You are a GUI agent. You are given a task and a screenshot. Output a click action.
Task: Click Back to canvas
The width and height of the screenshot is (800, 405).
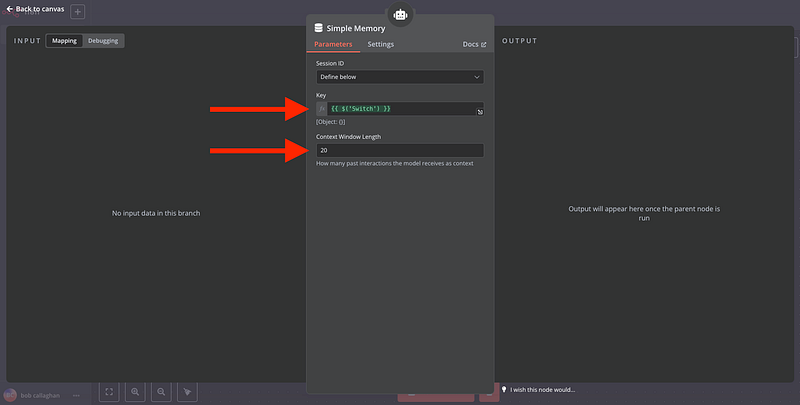(37, 9)
